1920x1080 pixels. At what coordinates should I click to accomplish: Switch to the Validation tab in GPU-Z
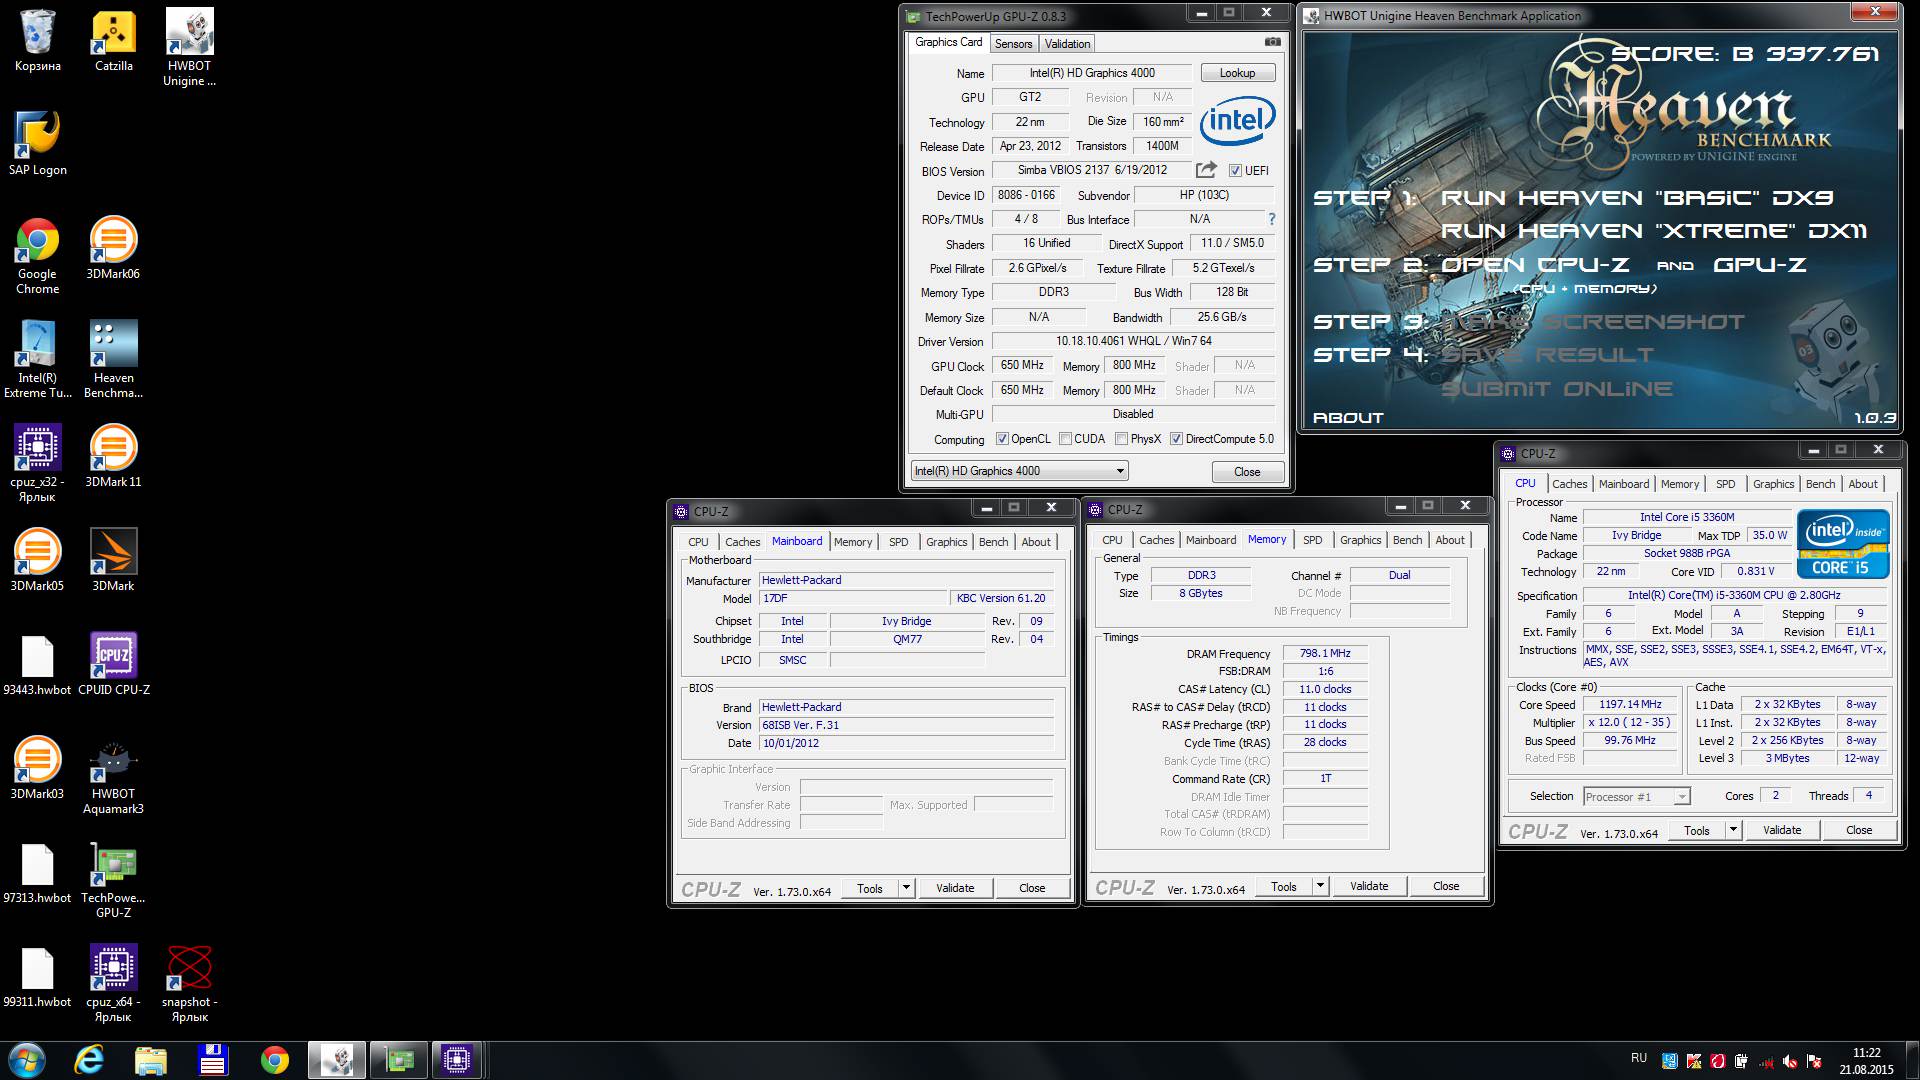(1067, 44)
